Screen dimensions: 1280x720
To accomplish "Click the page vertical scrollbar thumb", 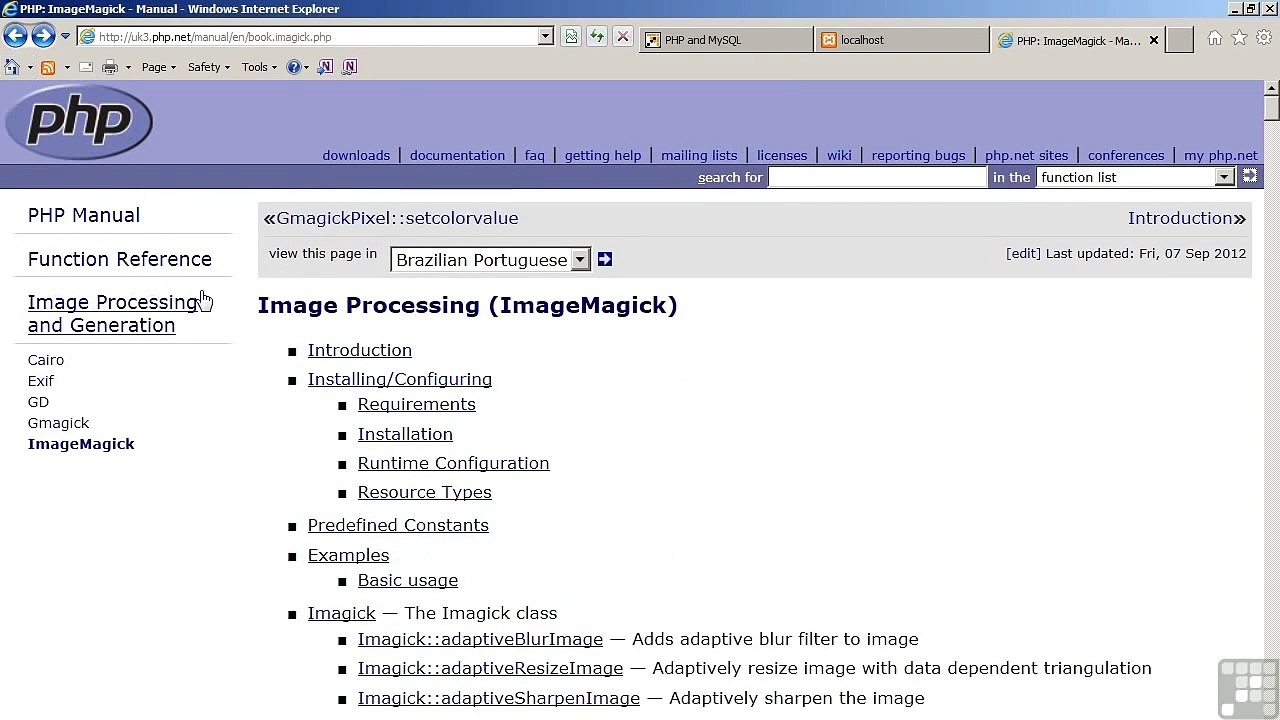I will (x=1272, y=109).
